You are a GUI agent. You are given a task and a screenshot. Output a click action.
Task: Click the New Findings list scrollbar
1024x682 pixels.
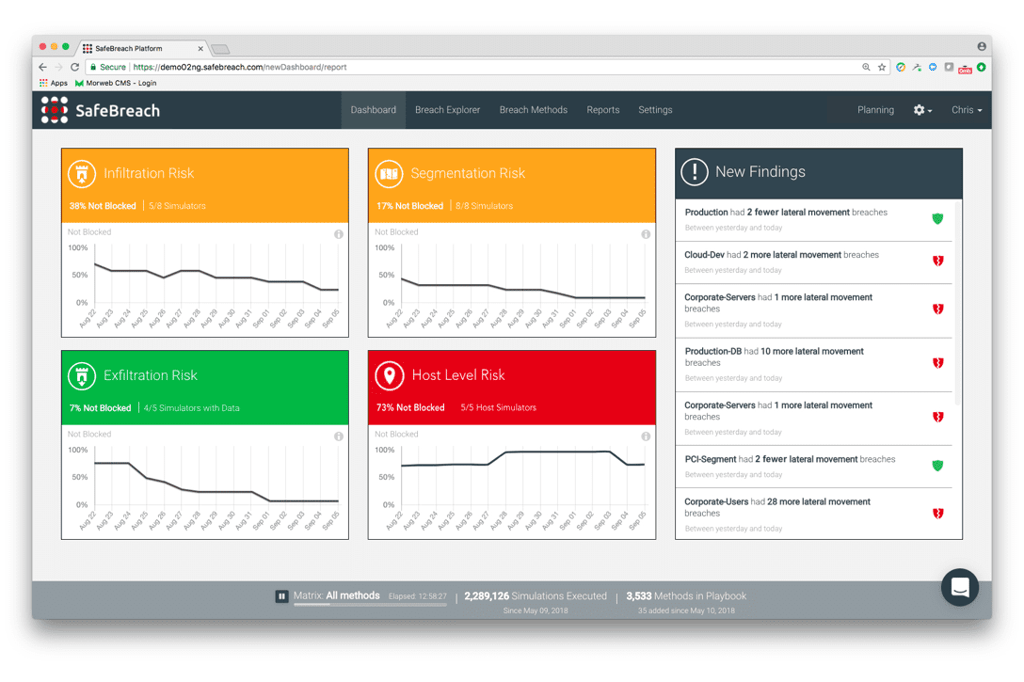tap(957, 304)
